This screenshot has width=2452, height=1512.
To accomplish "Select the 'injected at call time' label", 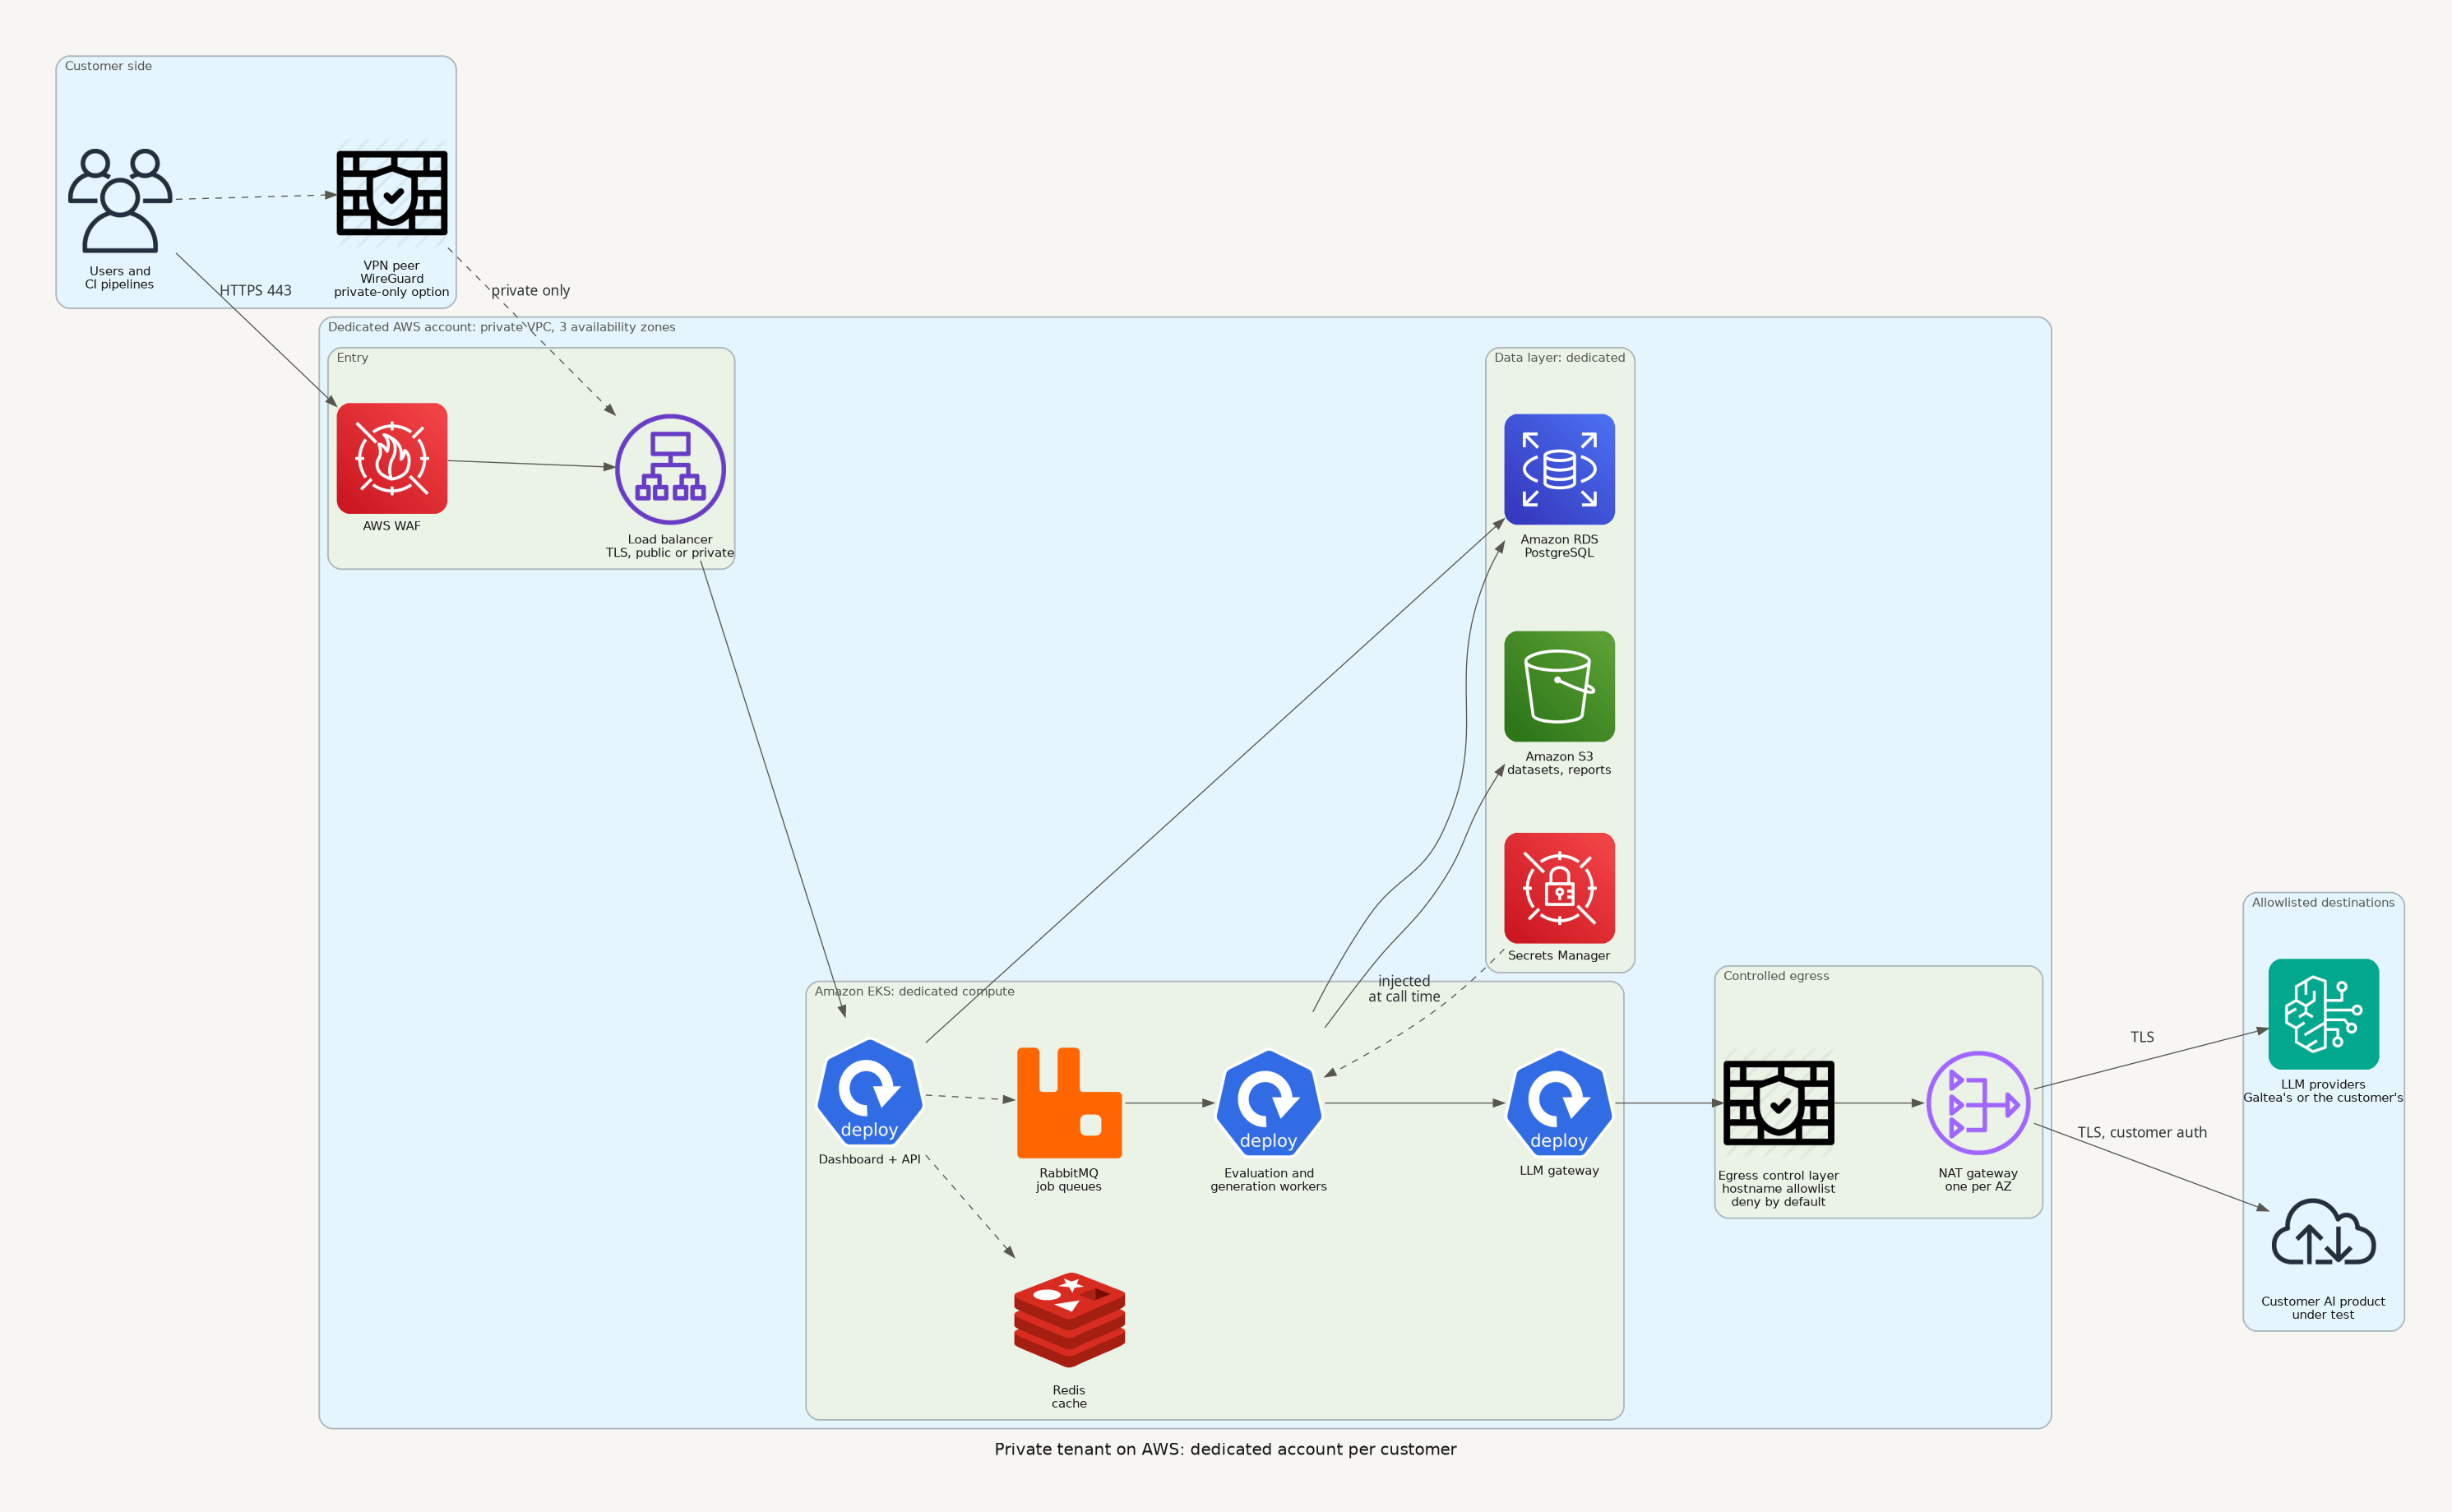I will coord(1404,989).
